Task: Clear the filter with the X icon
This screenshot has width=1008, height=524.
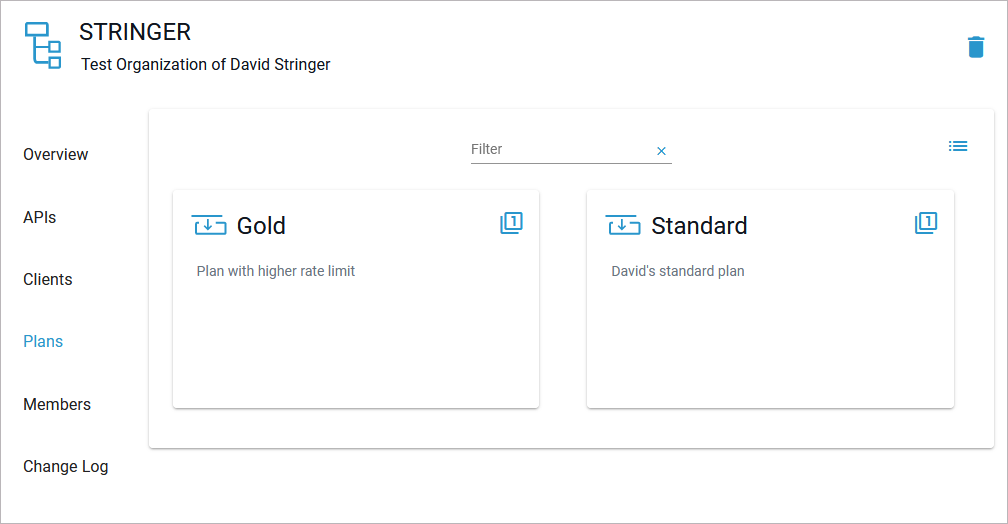Action: pyautogui.click(x=661, y=151)
